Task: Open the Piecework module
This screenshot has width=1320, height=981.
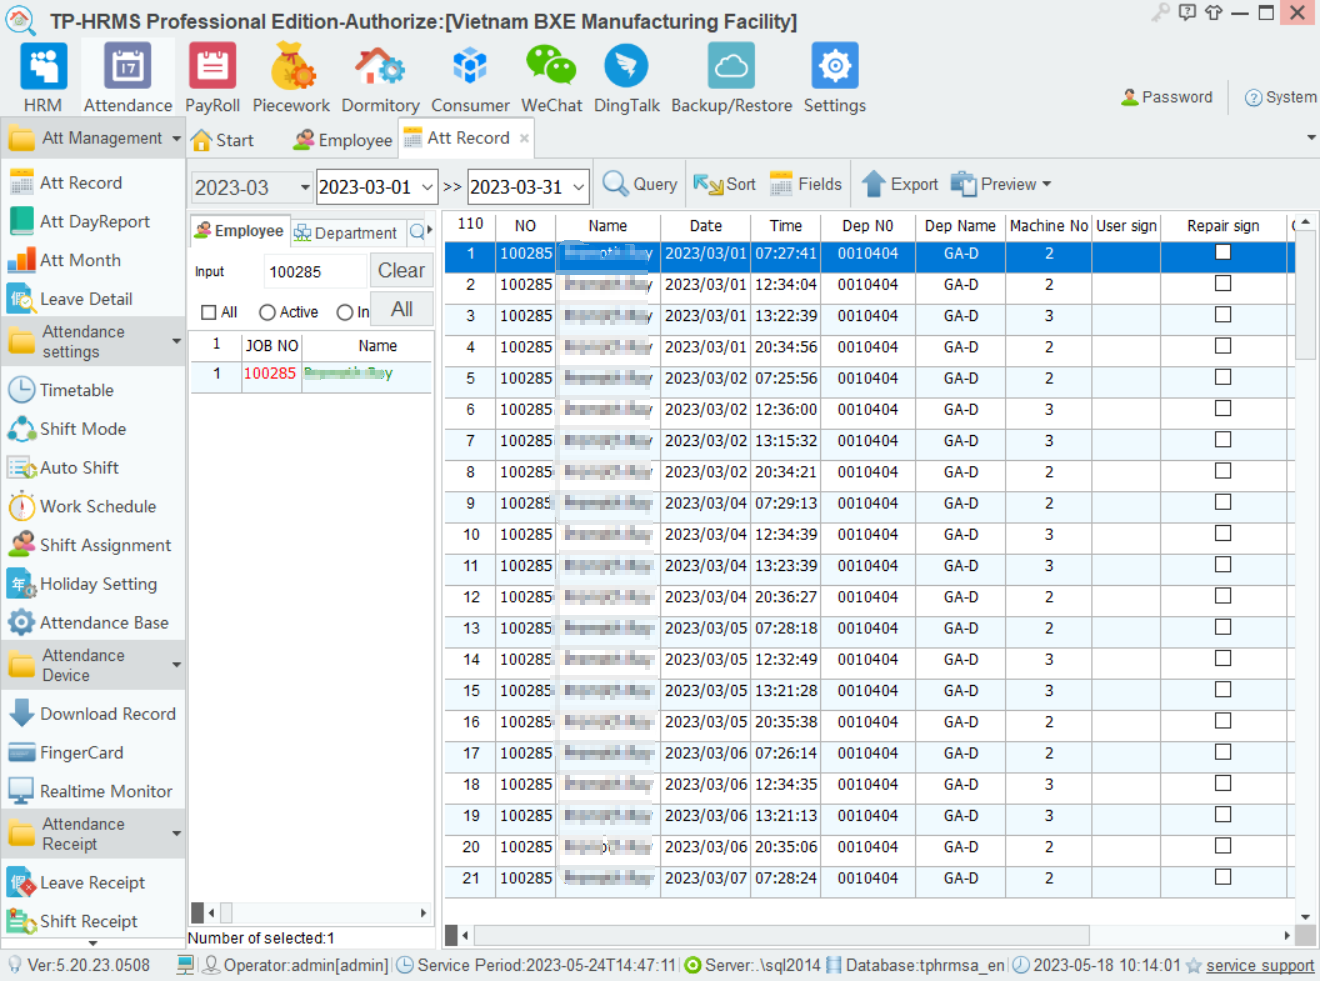Action: pos(291,78)
